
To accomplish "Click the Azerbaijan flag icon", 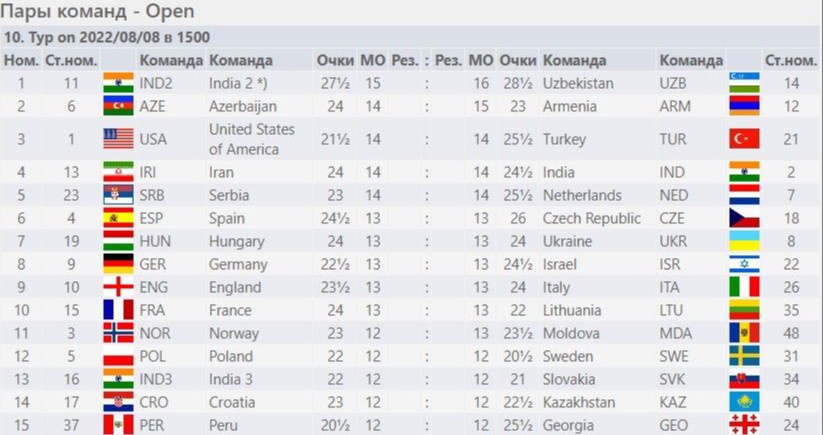I will [118, 105].
